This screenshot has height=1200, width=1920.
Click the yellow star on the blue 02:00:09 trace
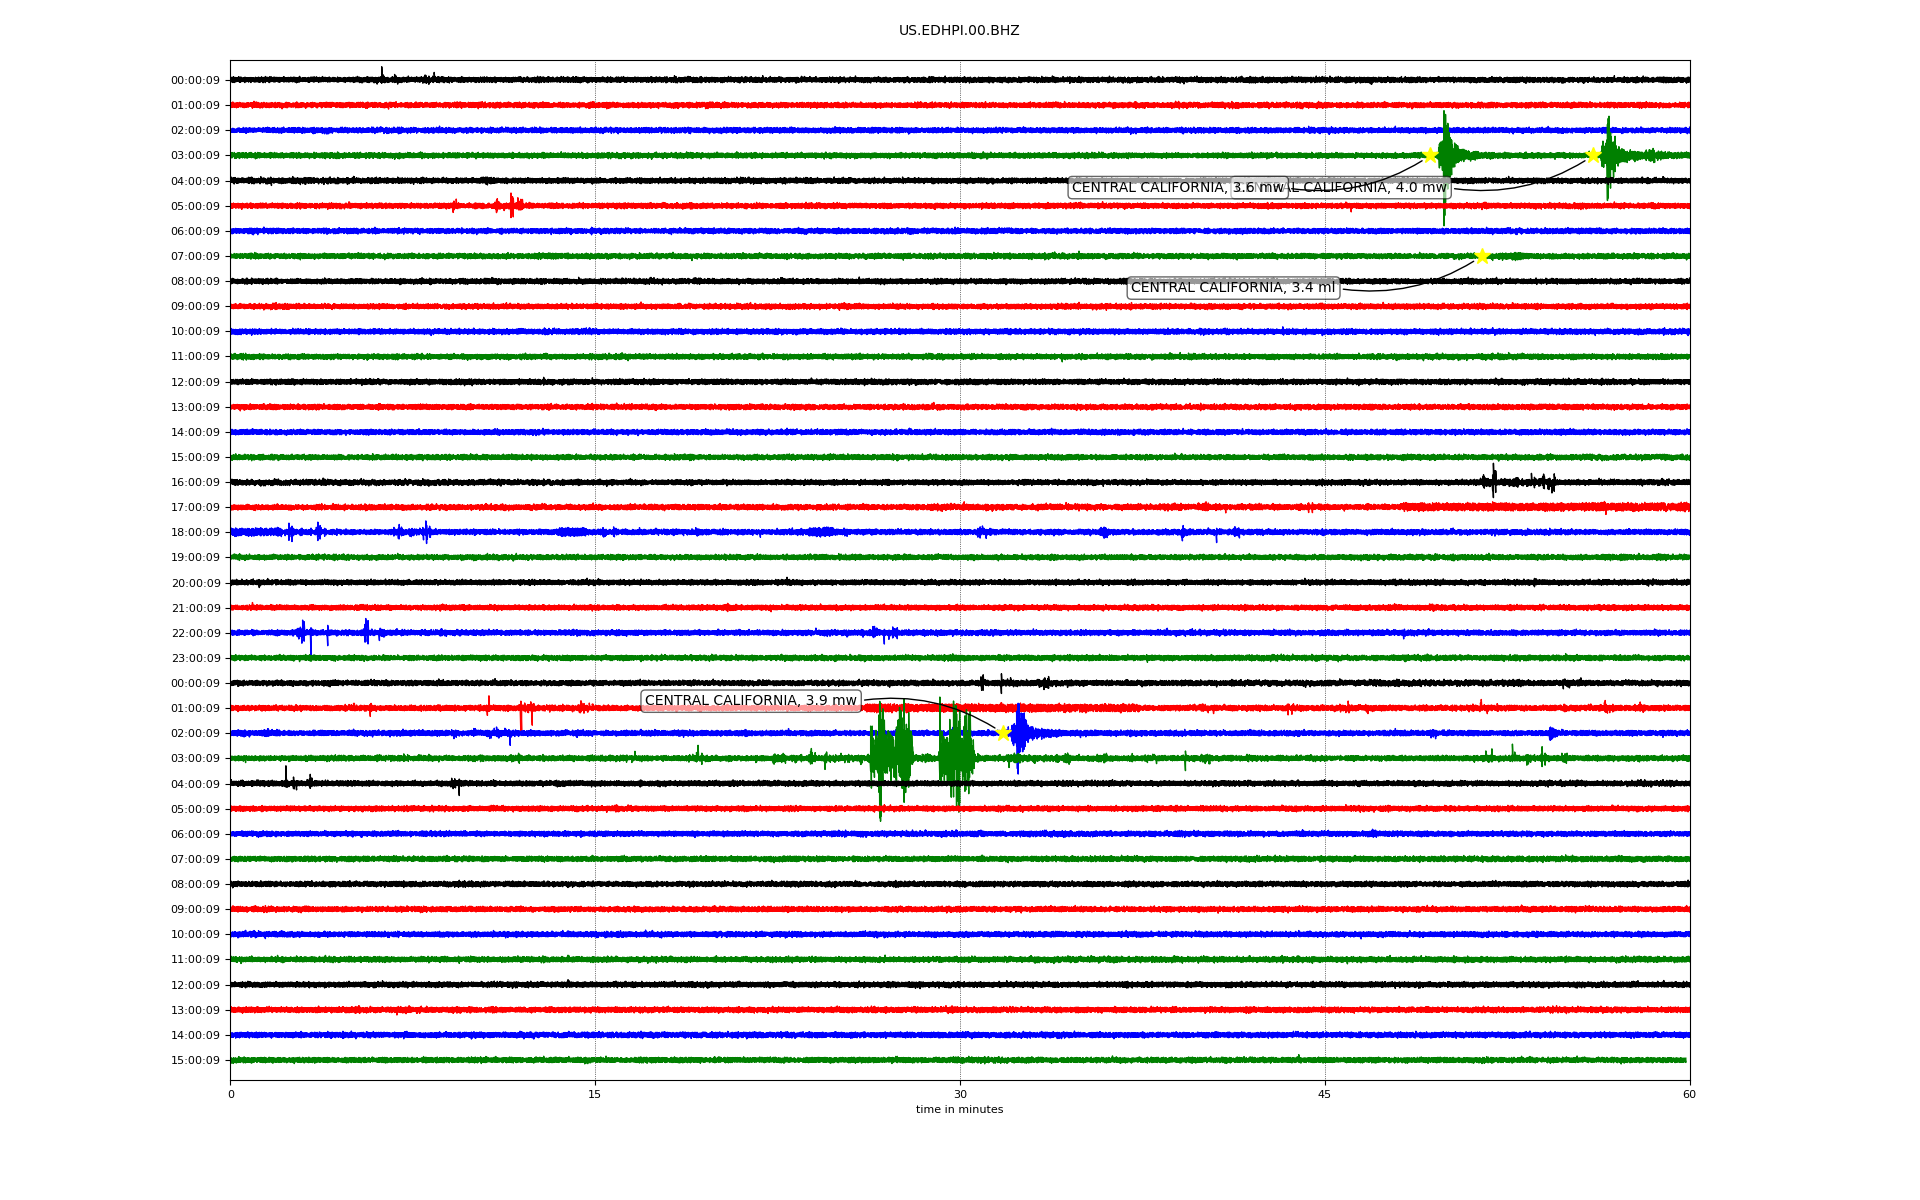pyautogui.click(x=1003, y=733)
